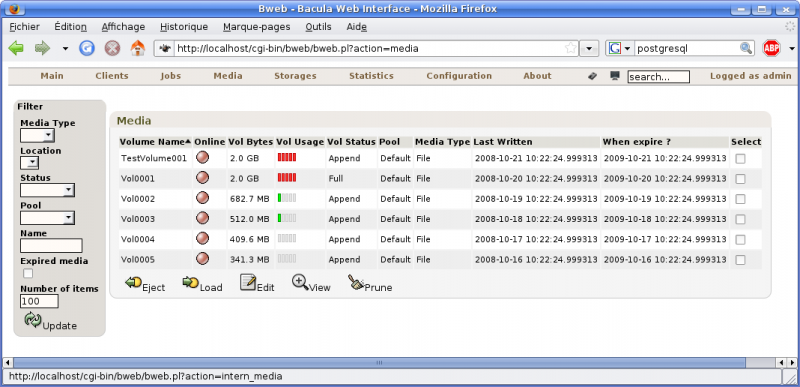Click the Vol Usage bar for Vol0002
This screenshot has height=387, width=800.
coord(287,198)
